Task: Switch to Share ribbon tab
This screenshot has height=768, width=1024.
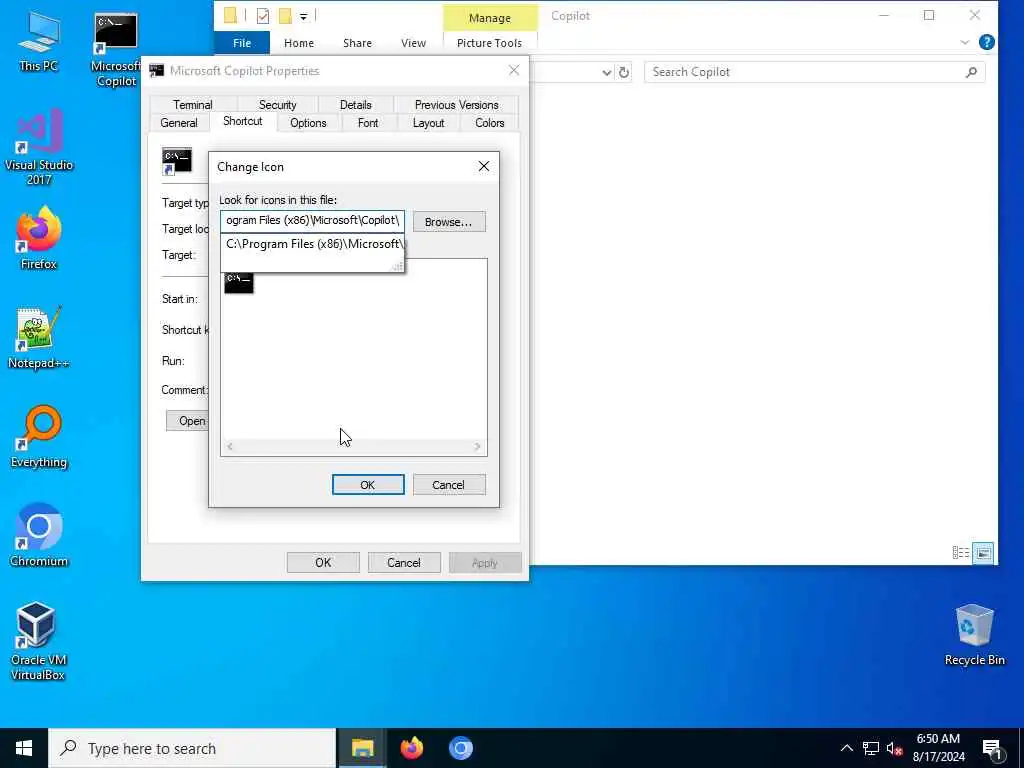Action: pos(357,43)
